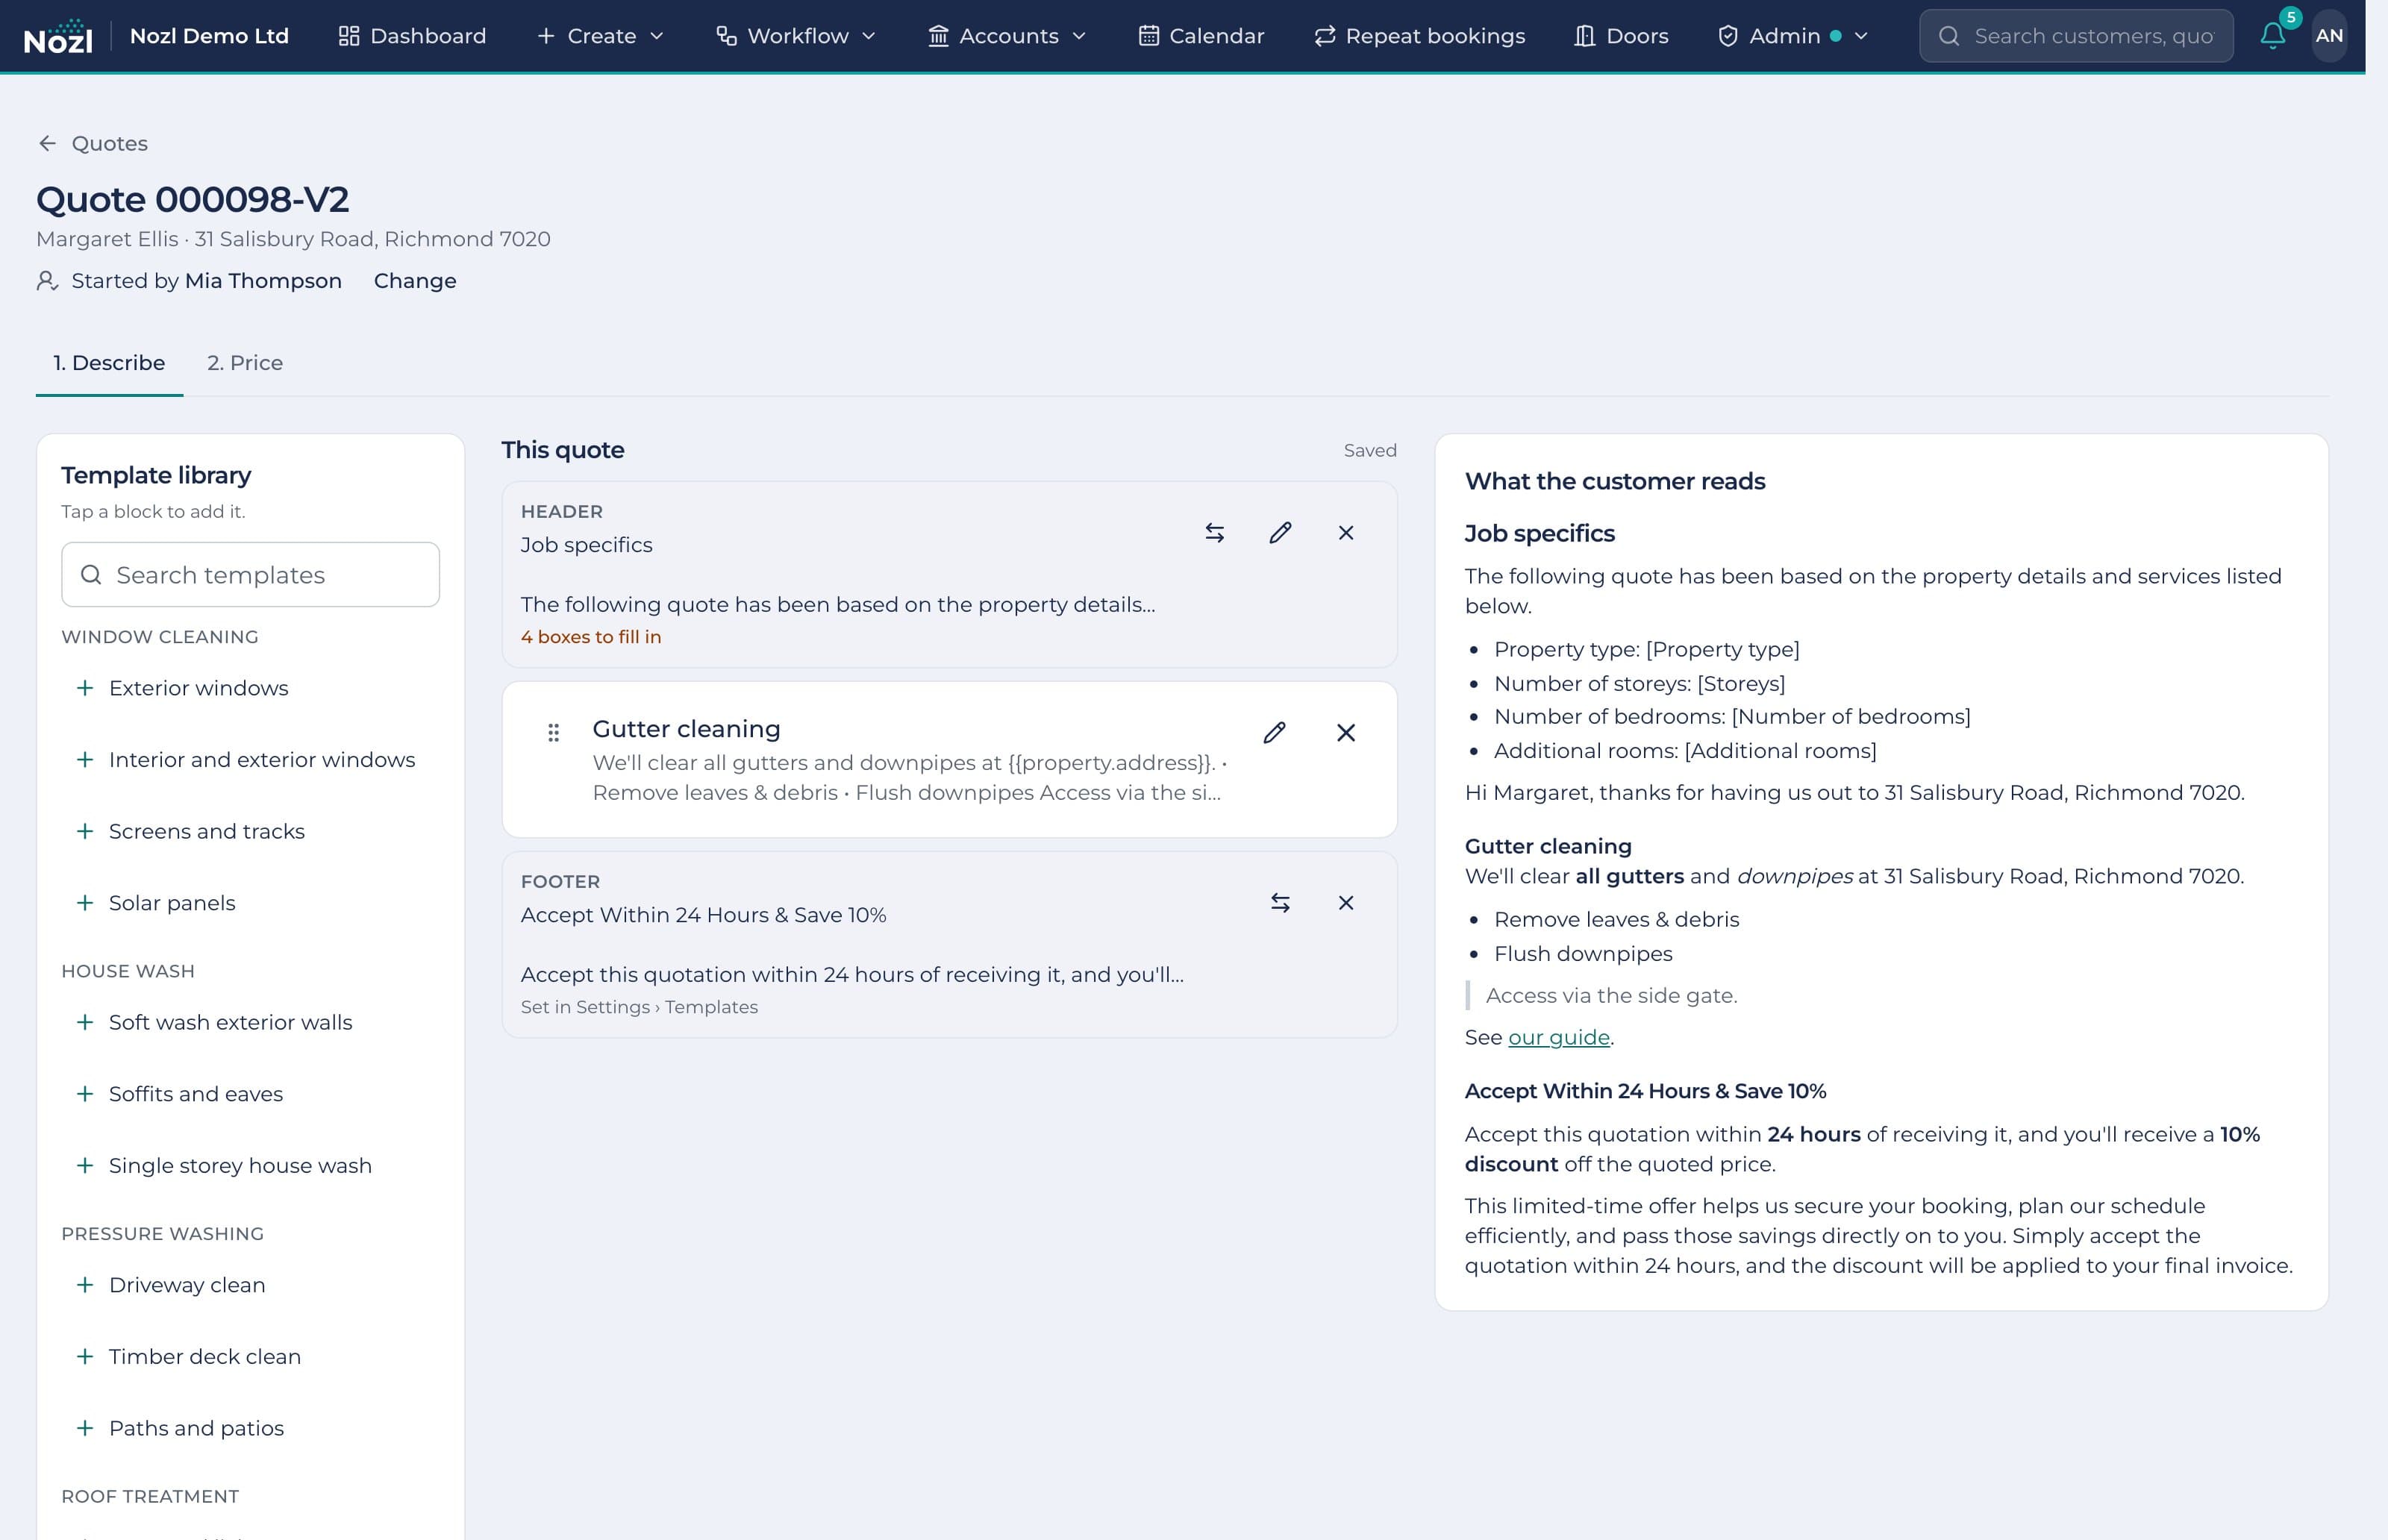Expand the Create menu

601,36
